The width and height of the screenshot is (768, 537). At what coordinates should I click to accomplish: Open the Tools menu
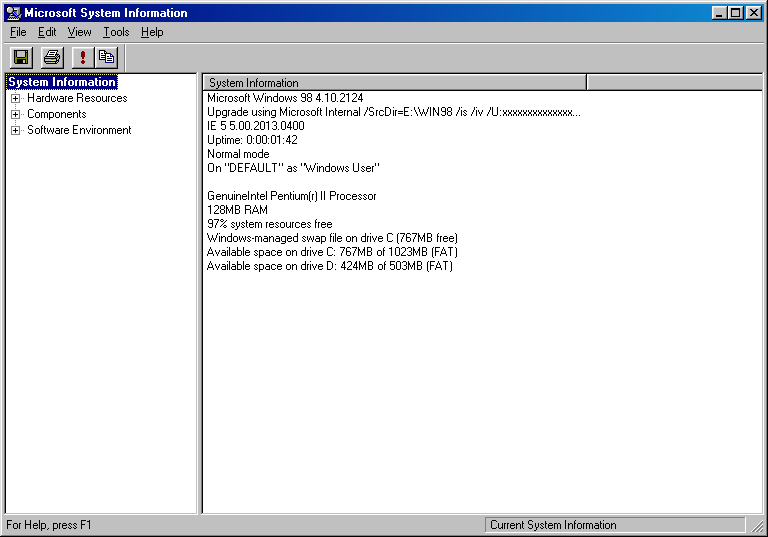click(116, 32)
